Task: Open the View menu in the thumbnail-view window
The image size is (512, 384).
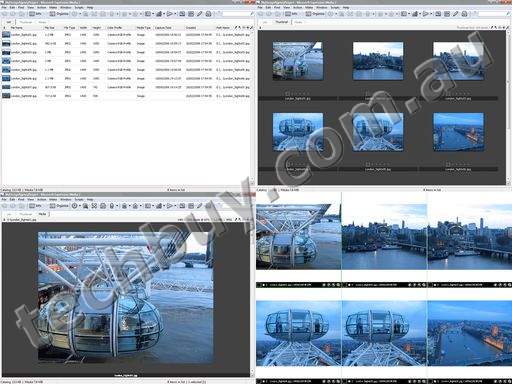Action: tap(287, 7)
